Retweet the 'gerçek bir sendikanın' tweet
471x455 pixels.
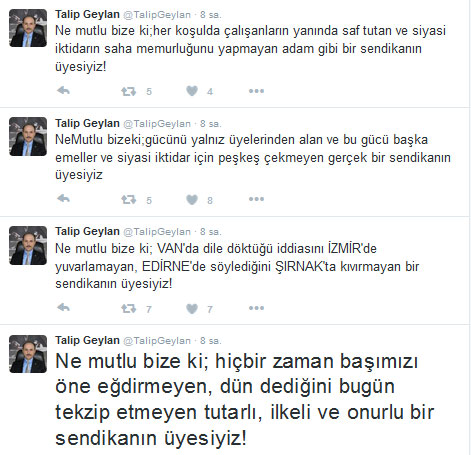tap(129, 199)
